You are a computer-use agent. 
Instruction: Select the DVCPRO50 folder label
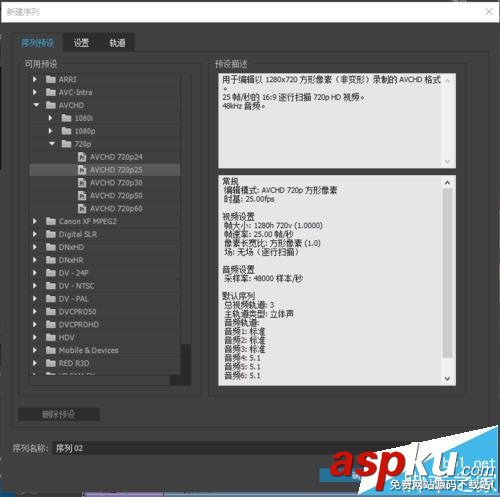pyautogui.click(x=77, y=312)
